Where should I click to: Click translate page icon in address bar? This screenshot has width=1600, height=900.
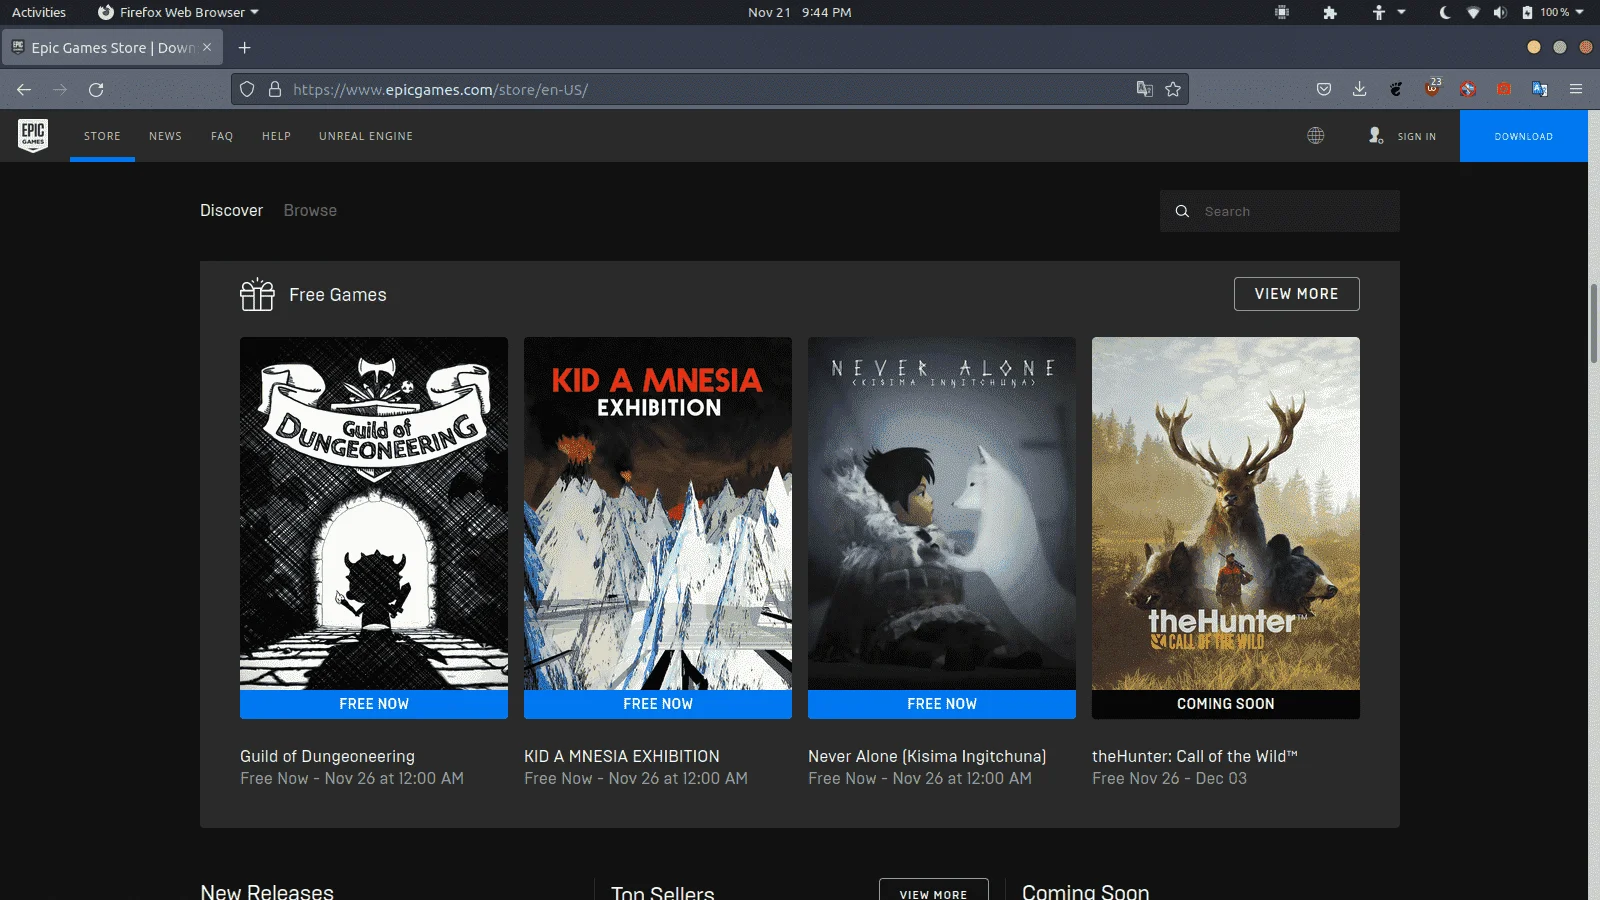pyautogui.click(x=1145, y=89)
